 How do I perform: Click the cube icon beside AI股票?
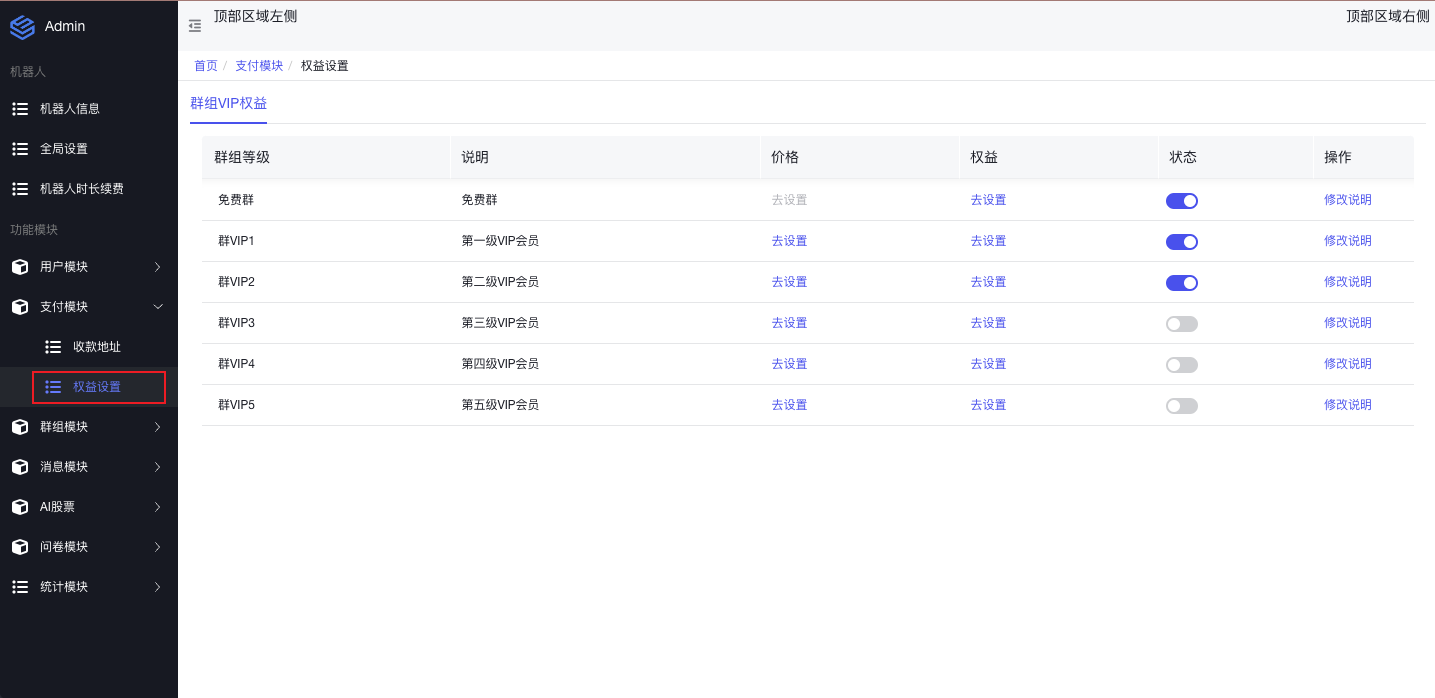point(20,507)
